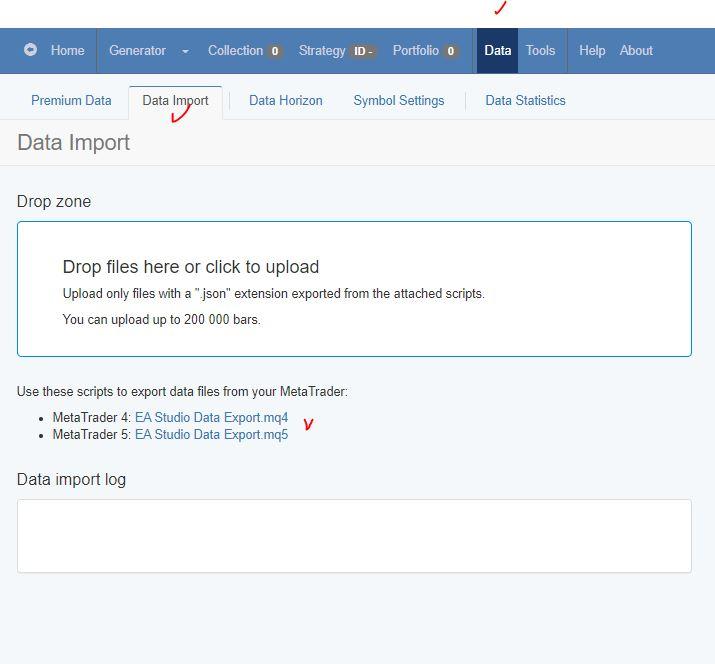
Task: Select the Data Import tab
Action: pos(175,101)
